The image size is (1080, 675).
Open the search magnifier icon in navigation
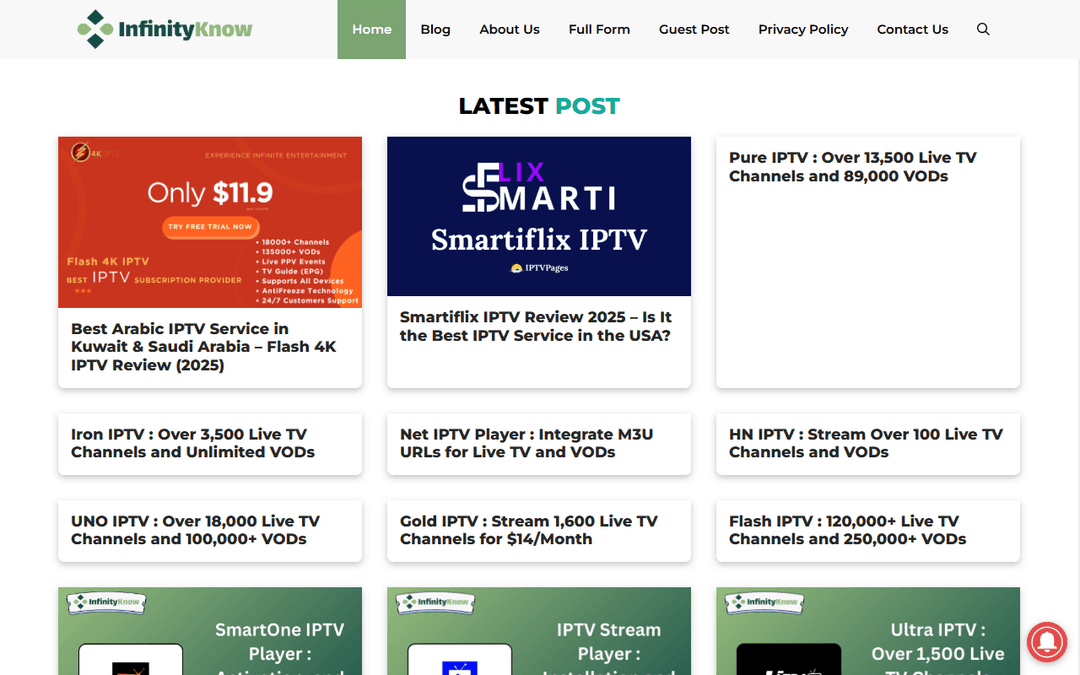point(983,29)
